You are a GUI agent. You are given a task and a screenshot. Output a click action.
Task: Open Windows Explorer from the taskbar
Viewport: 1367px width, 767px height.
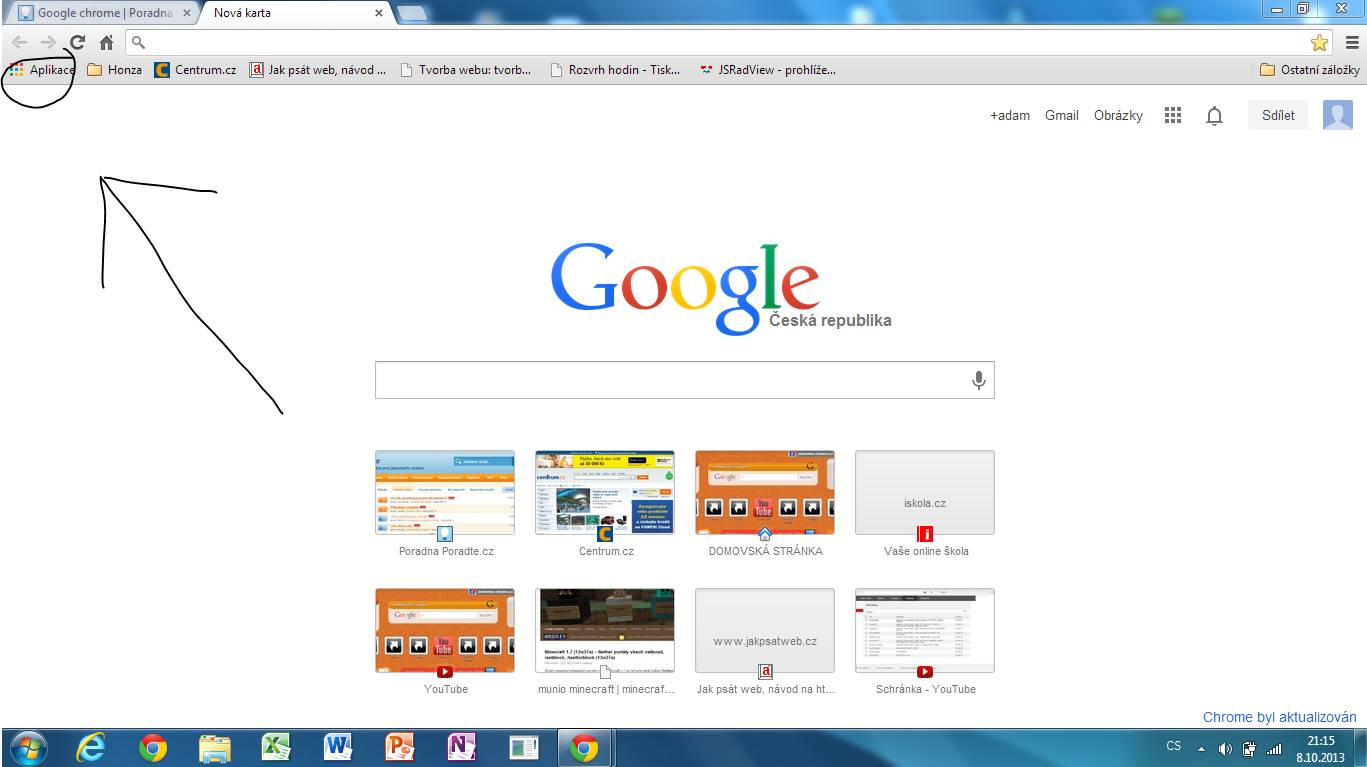[x=215, y=748]
